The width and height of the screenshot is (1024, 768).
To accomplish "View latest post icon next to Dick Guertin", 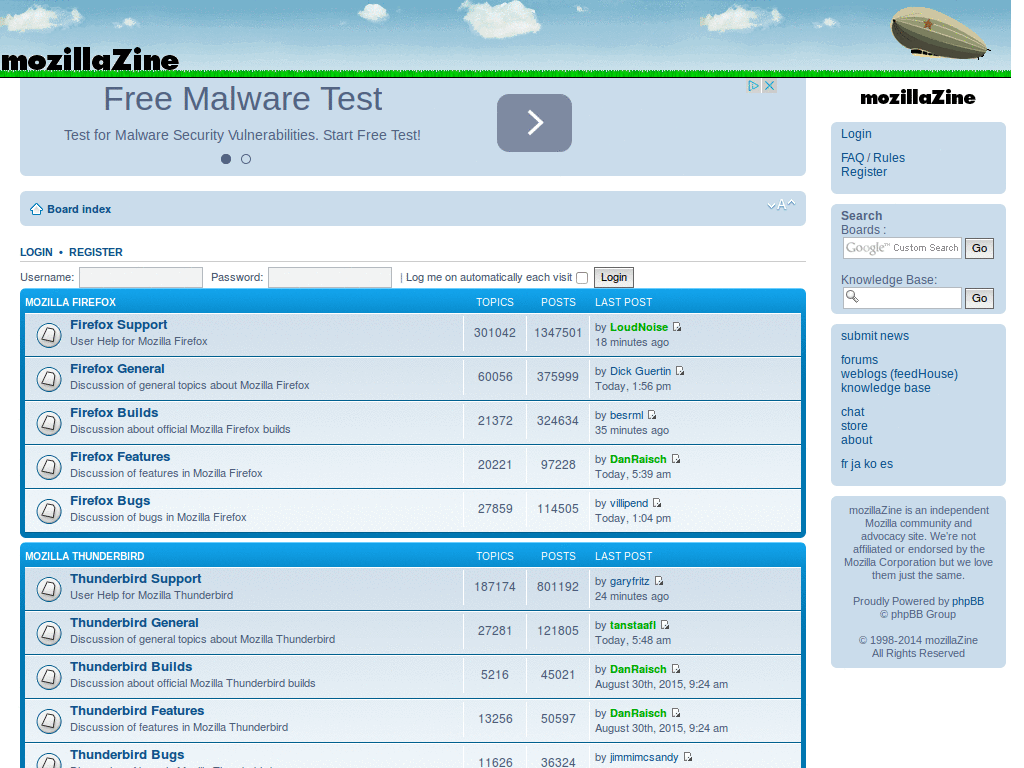I will click(x=680, y=371).
